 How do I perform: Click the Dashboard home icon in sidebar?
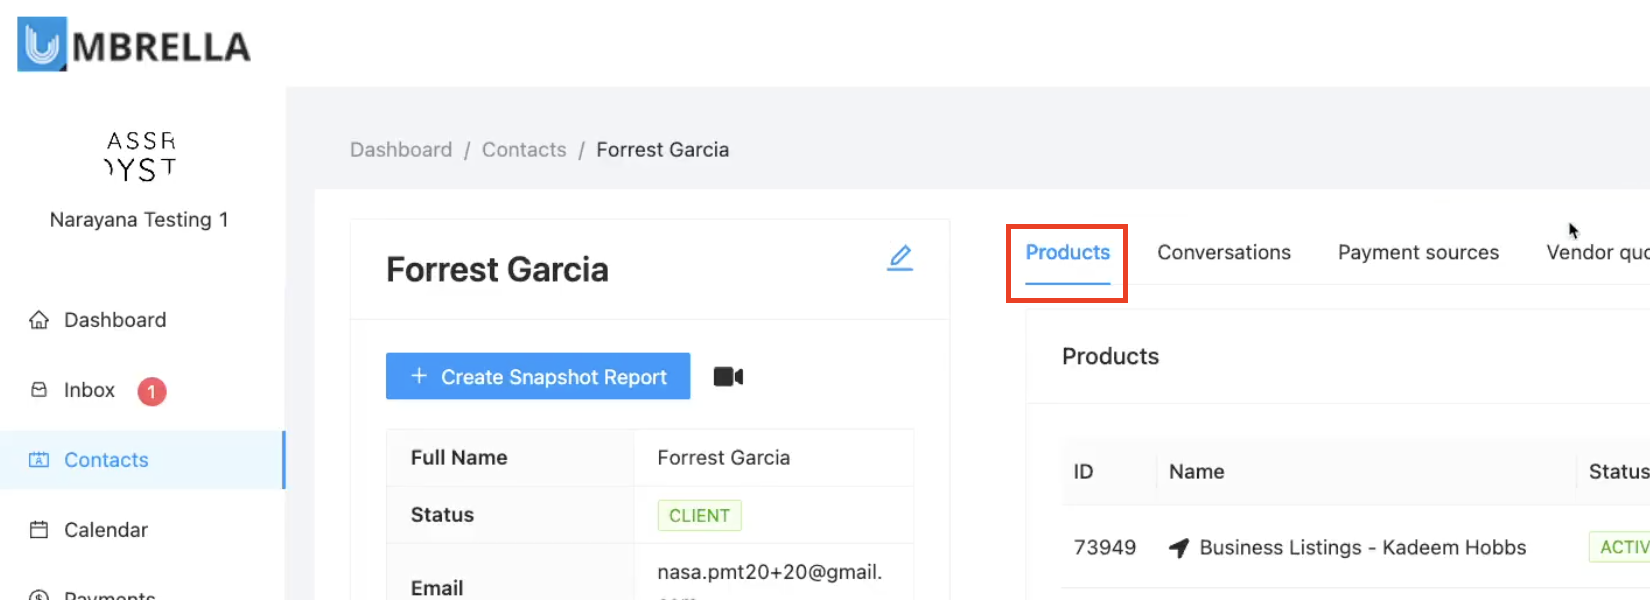[x=39, y=320]
